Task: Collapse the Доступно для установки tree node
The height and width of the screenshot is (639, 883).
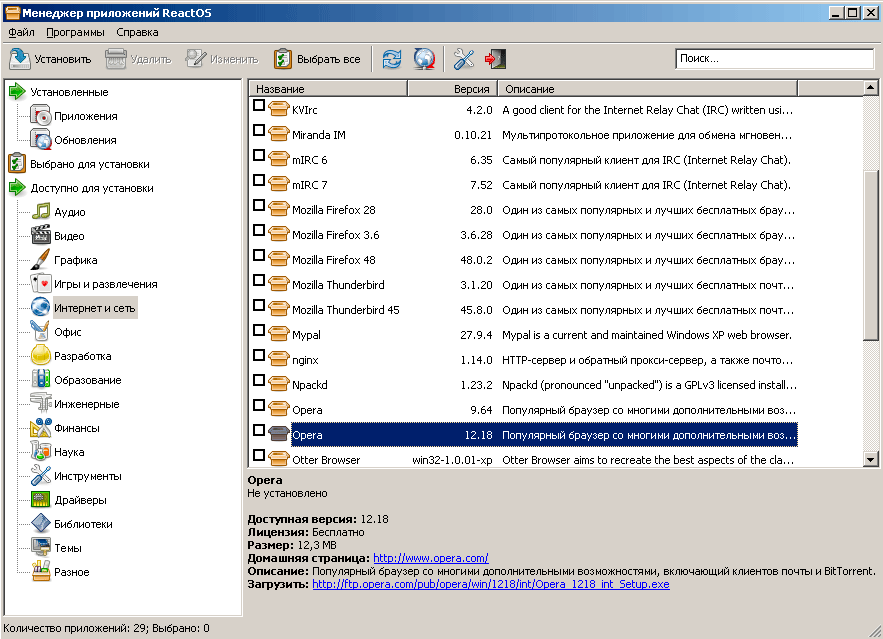Action: (x=17, y=188)
